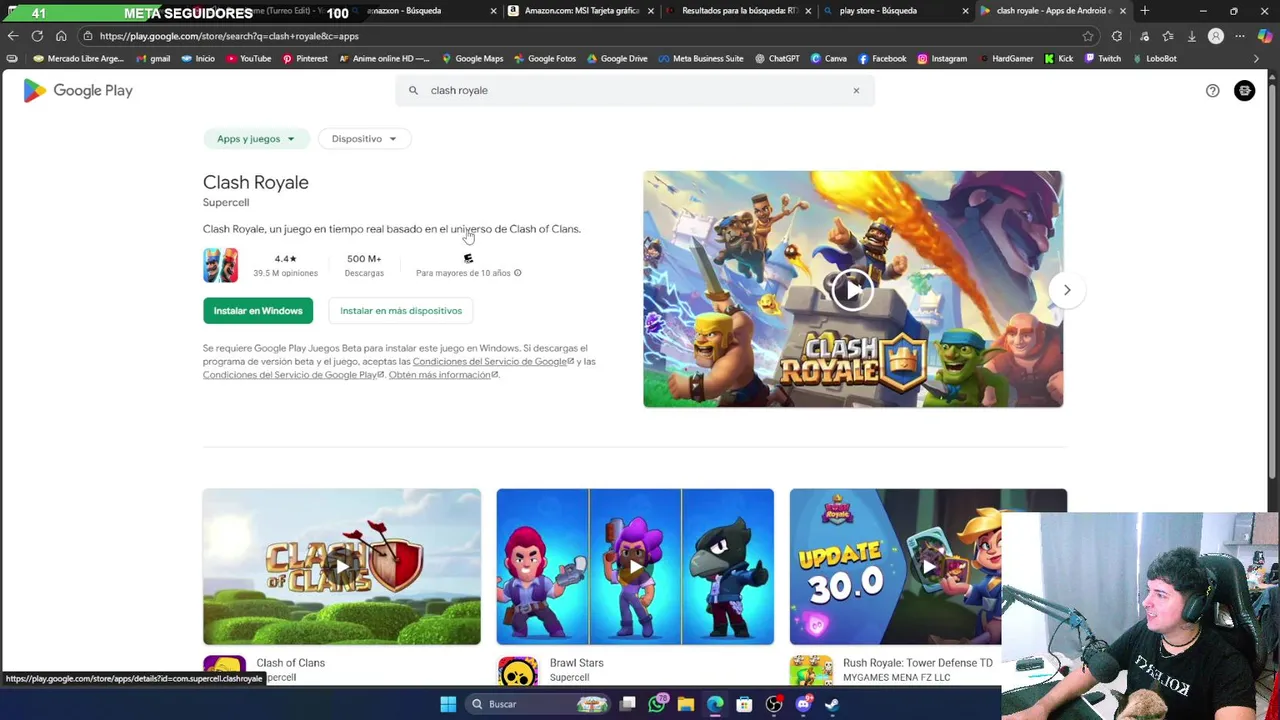Open Google Maps bookmark

[x=472, y=59]
